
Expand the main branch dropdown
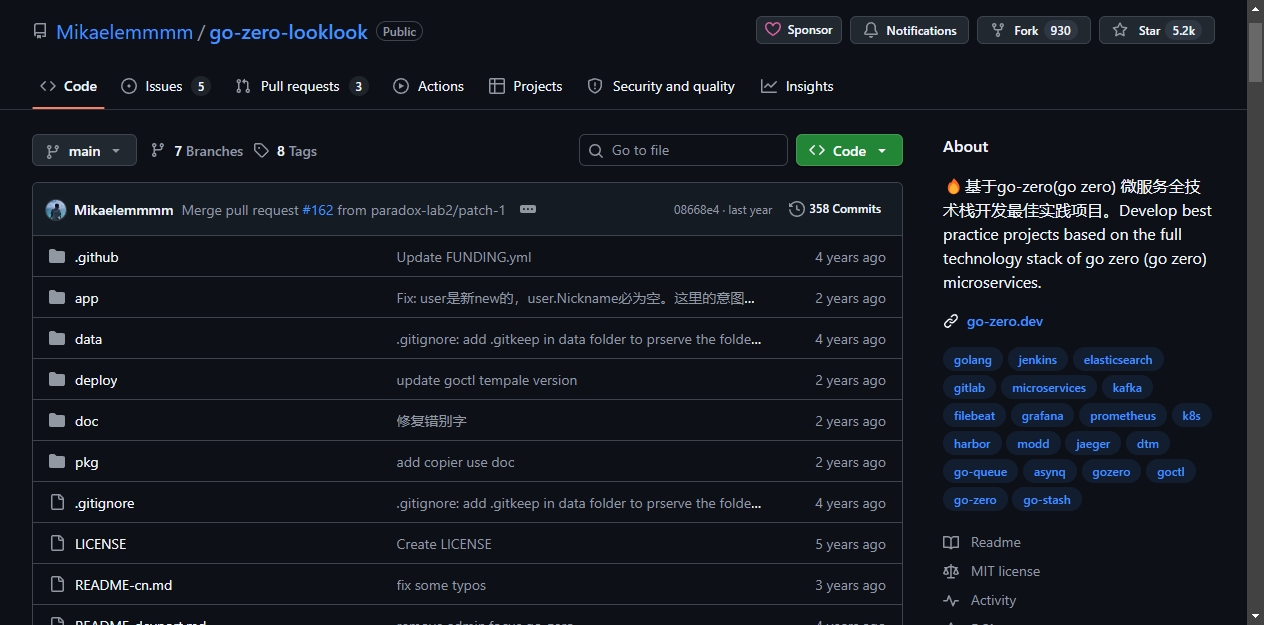click(x=84, y=151)
